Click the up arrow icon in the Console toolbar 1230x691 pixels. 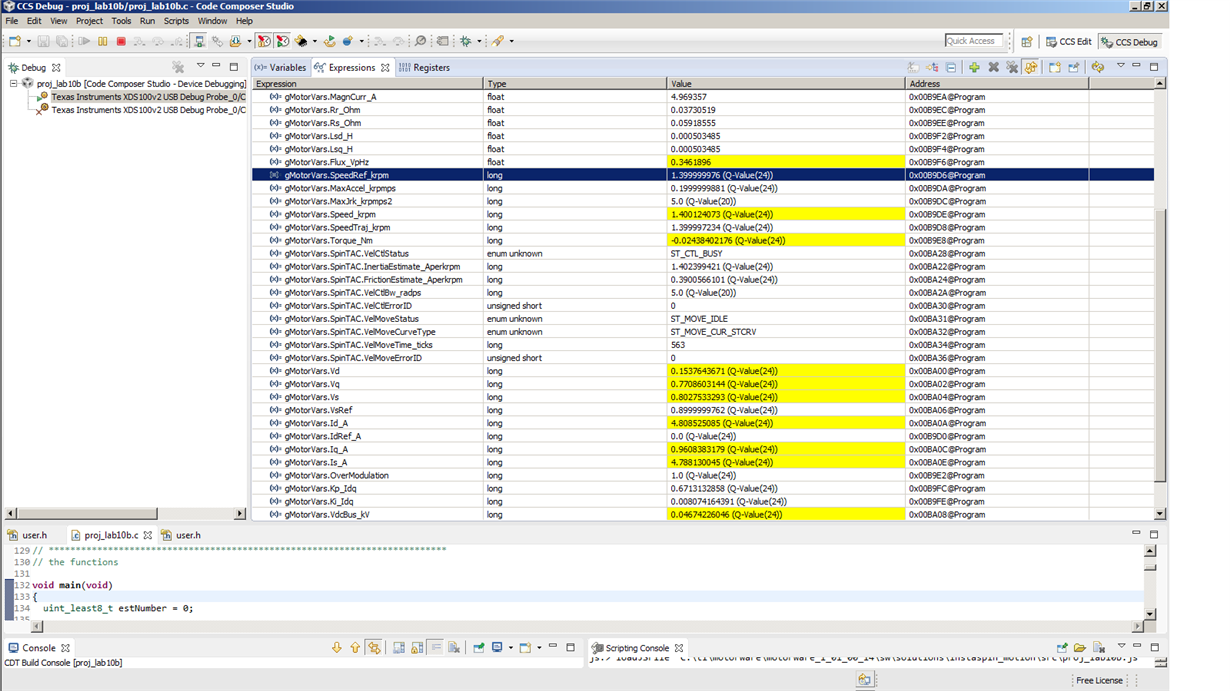(355, 648)
